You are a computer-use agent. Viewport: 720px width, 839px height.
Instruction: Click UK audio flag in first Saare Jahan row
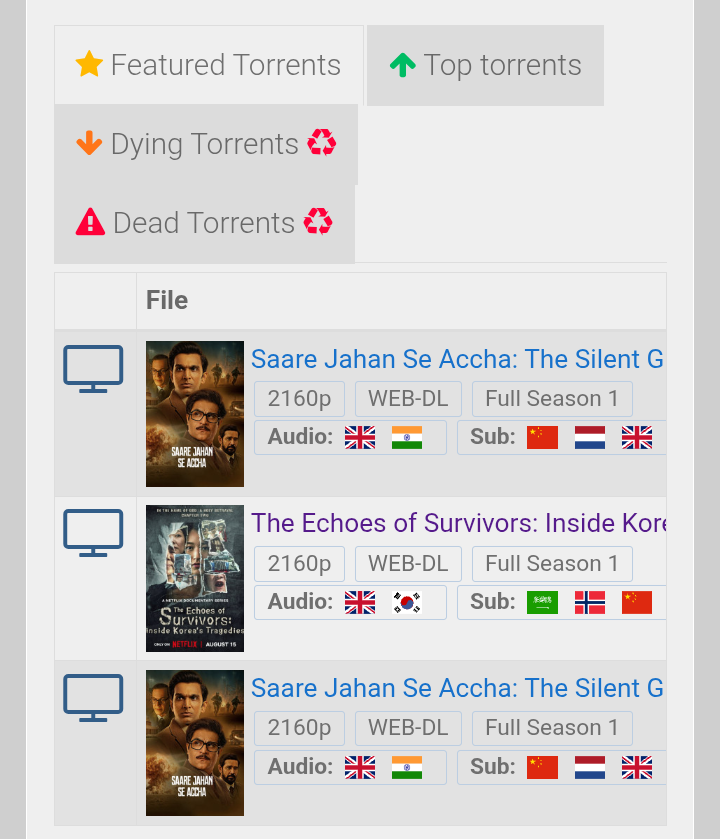360,437
